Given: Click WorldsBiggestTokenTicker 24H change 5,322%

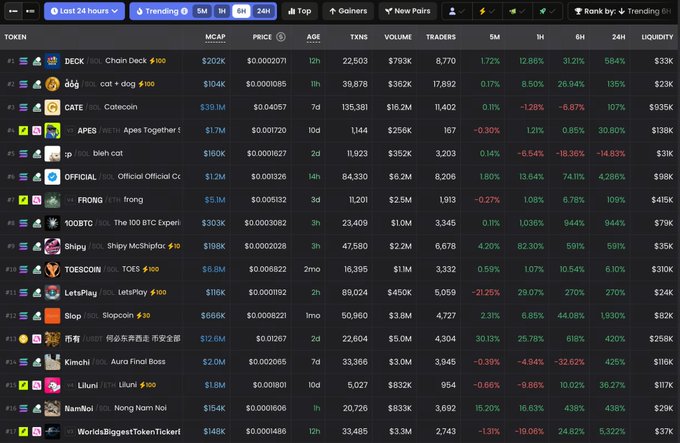Looking at the screenshot, I should [x=612, y=431].
